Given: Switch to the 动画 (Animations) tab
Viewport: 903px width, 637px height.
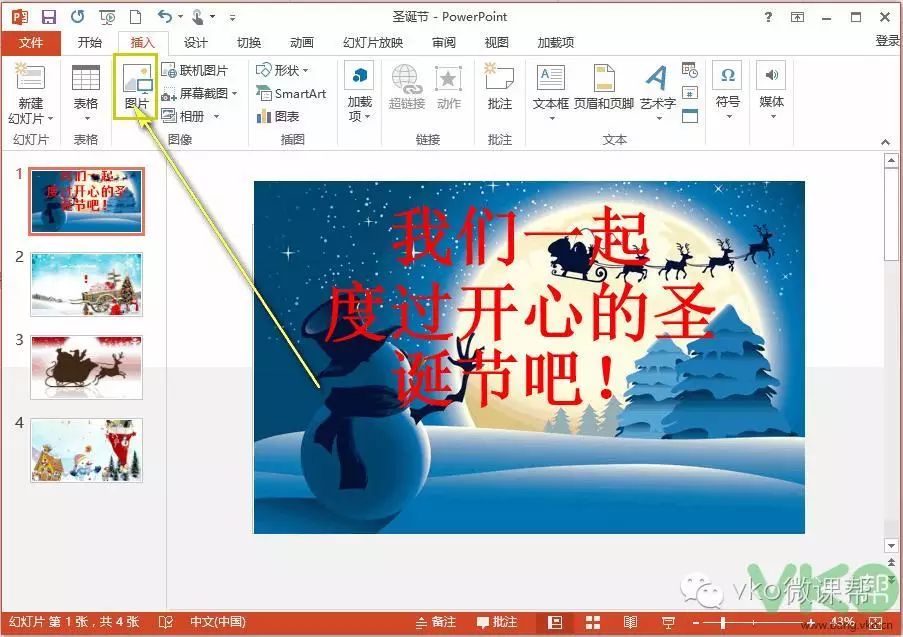Looking at the screenshot, I should click(301, 42).
